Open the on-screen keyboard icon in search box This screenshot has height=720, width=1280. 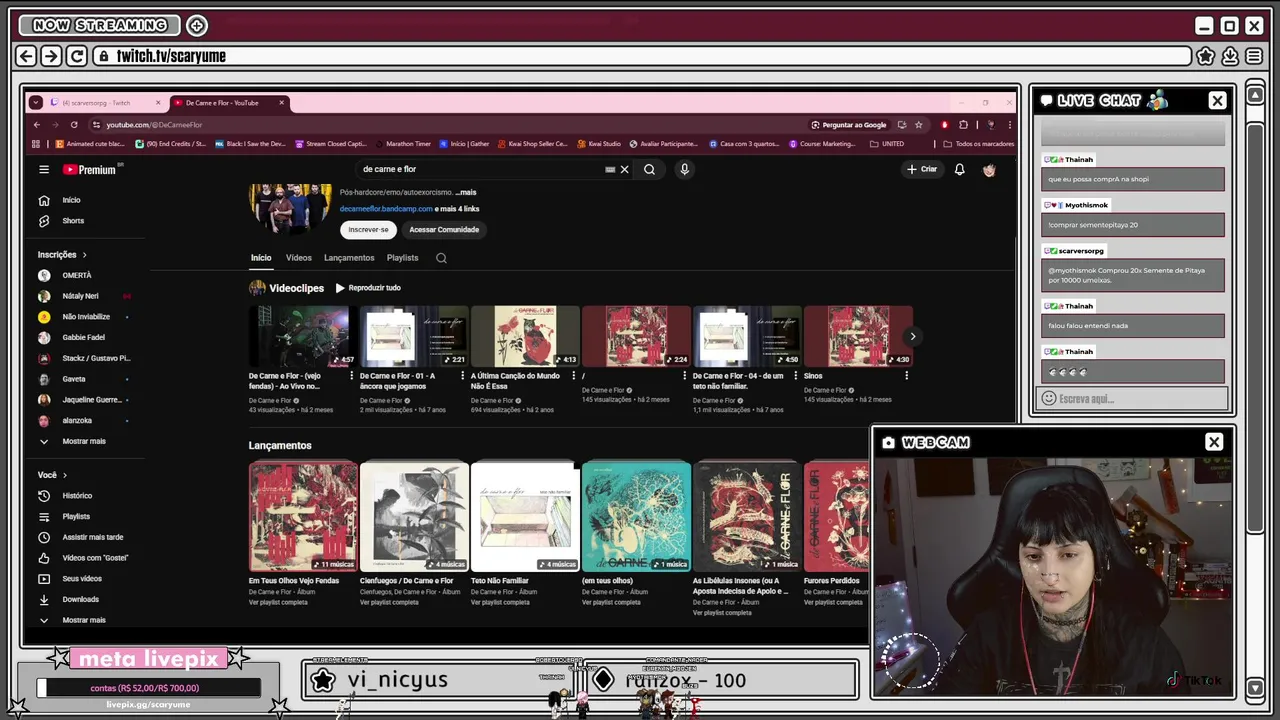click(x=610, y=170)
